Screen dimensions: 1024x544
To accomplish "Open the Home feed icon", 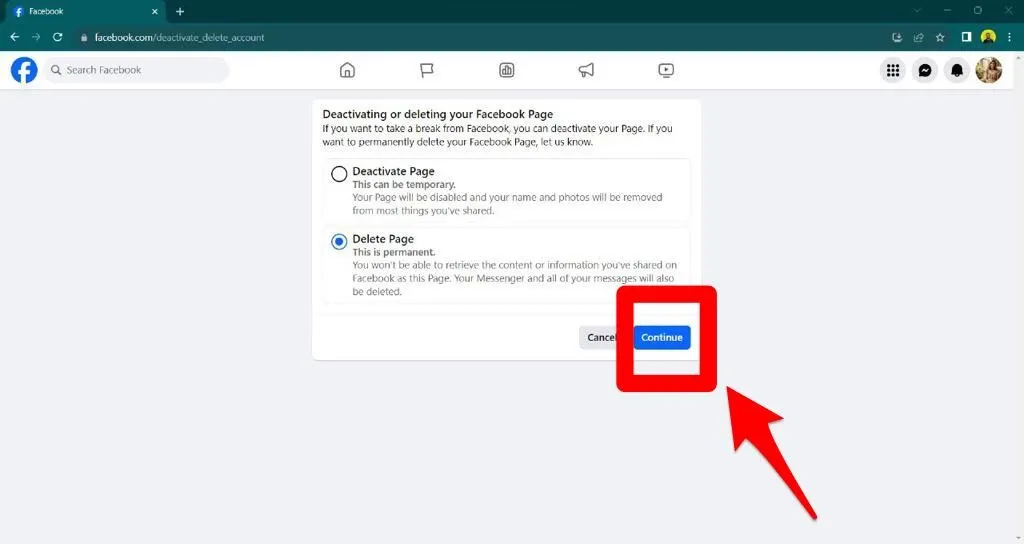I will pyautogui.click(x=347, y=70).
